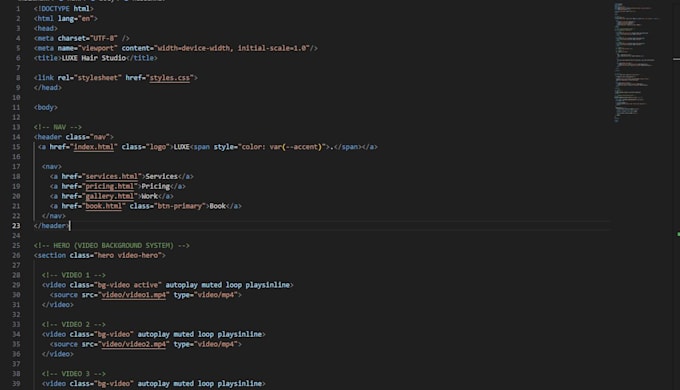Place cursor on the closing </header> tag

[x=52, y=226]
